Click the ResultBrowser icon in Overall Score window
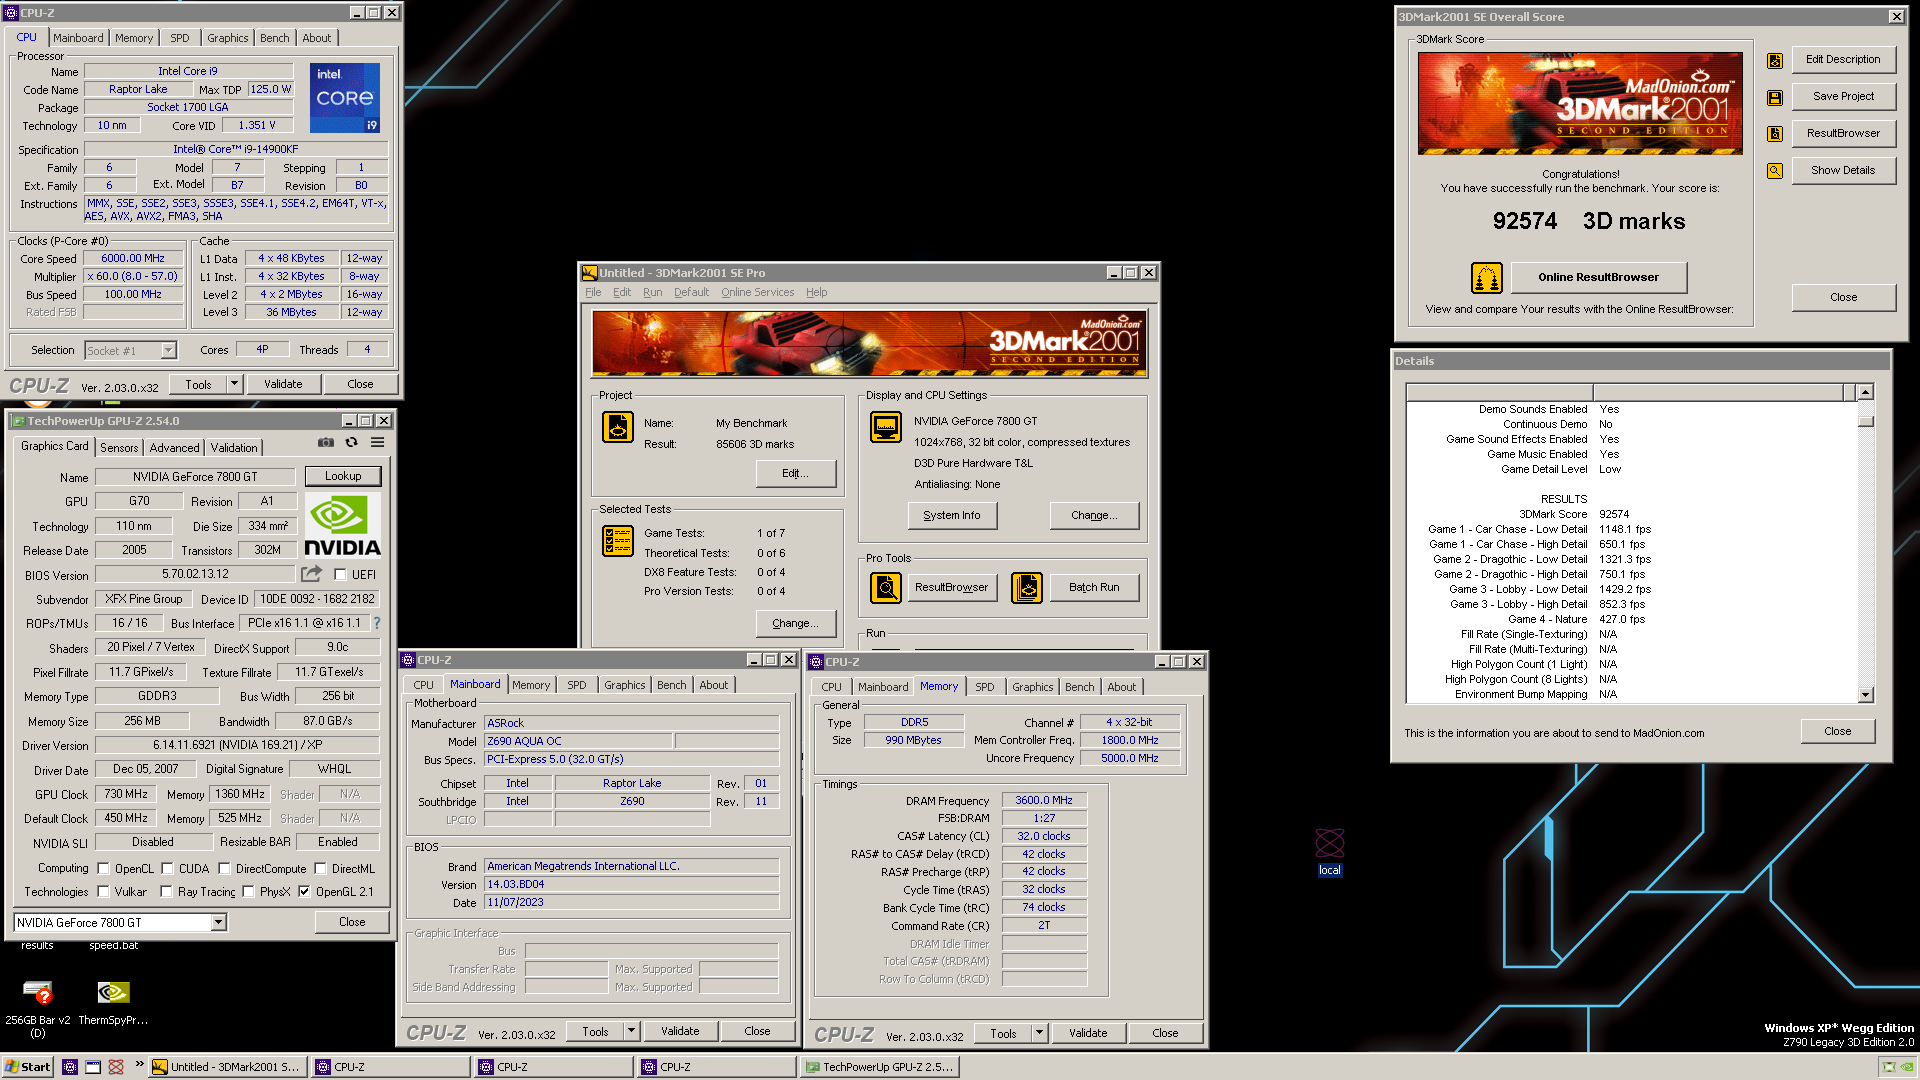Image resolution: width=1920 pixels, height=1080 pixels. coord(1775,134)
